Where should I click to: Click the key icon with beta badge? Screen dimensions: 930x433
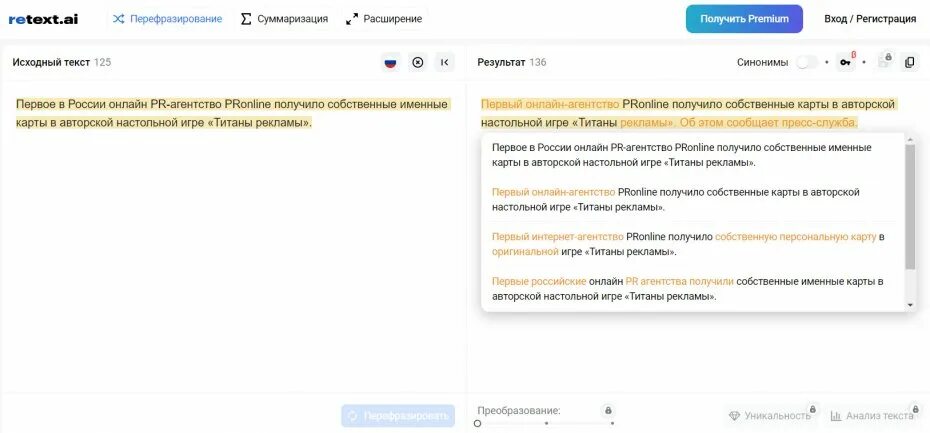tap(846, 62)
